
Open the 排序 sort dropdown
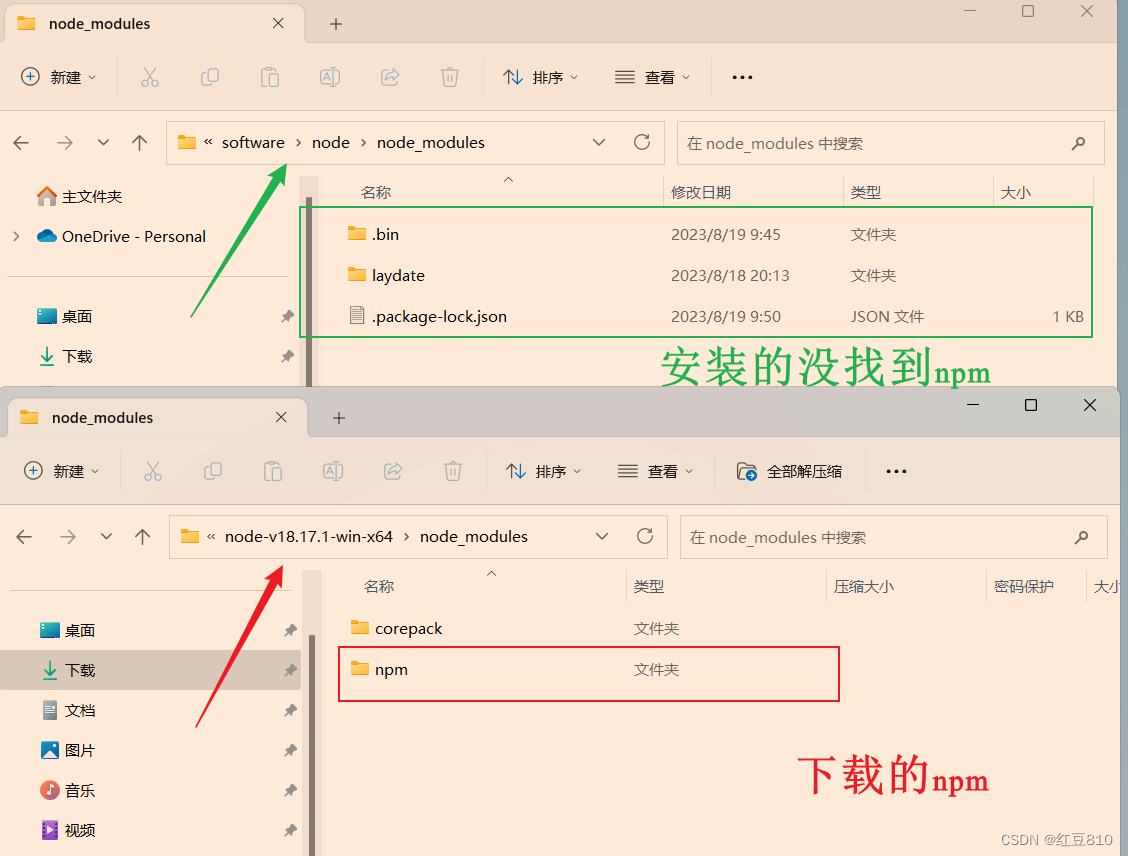coord(541,77)
